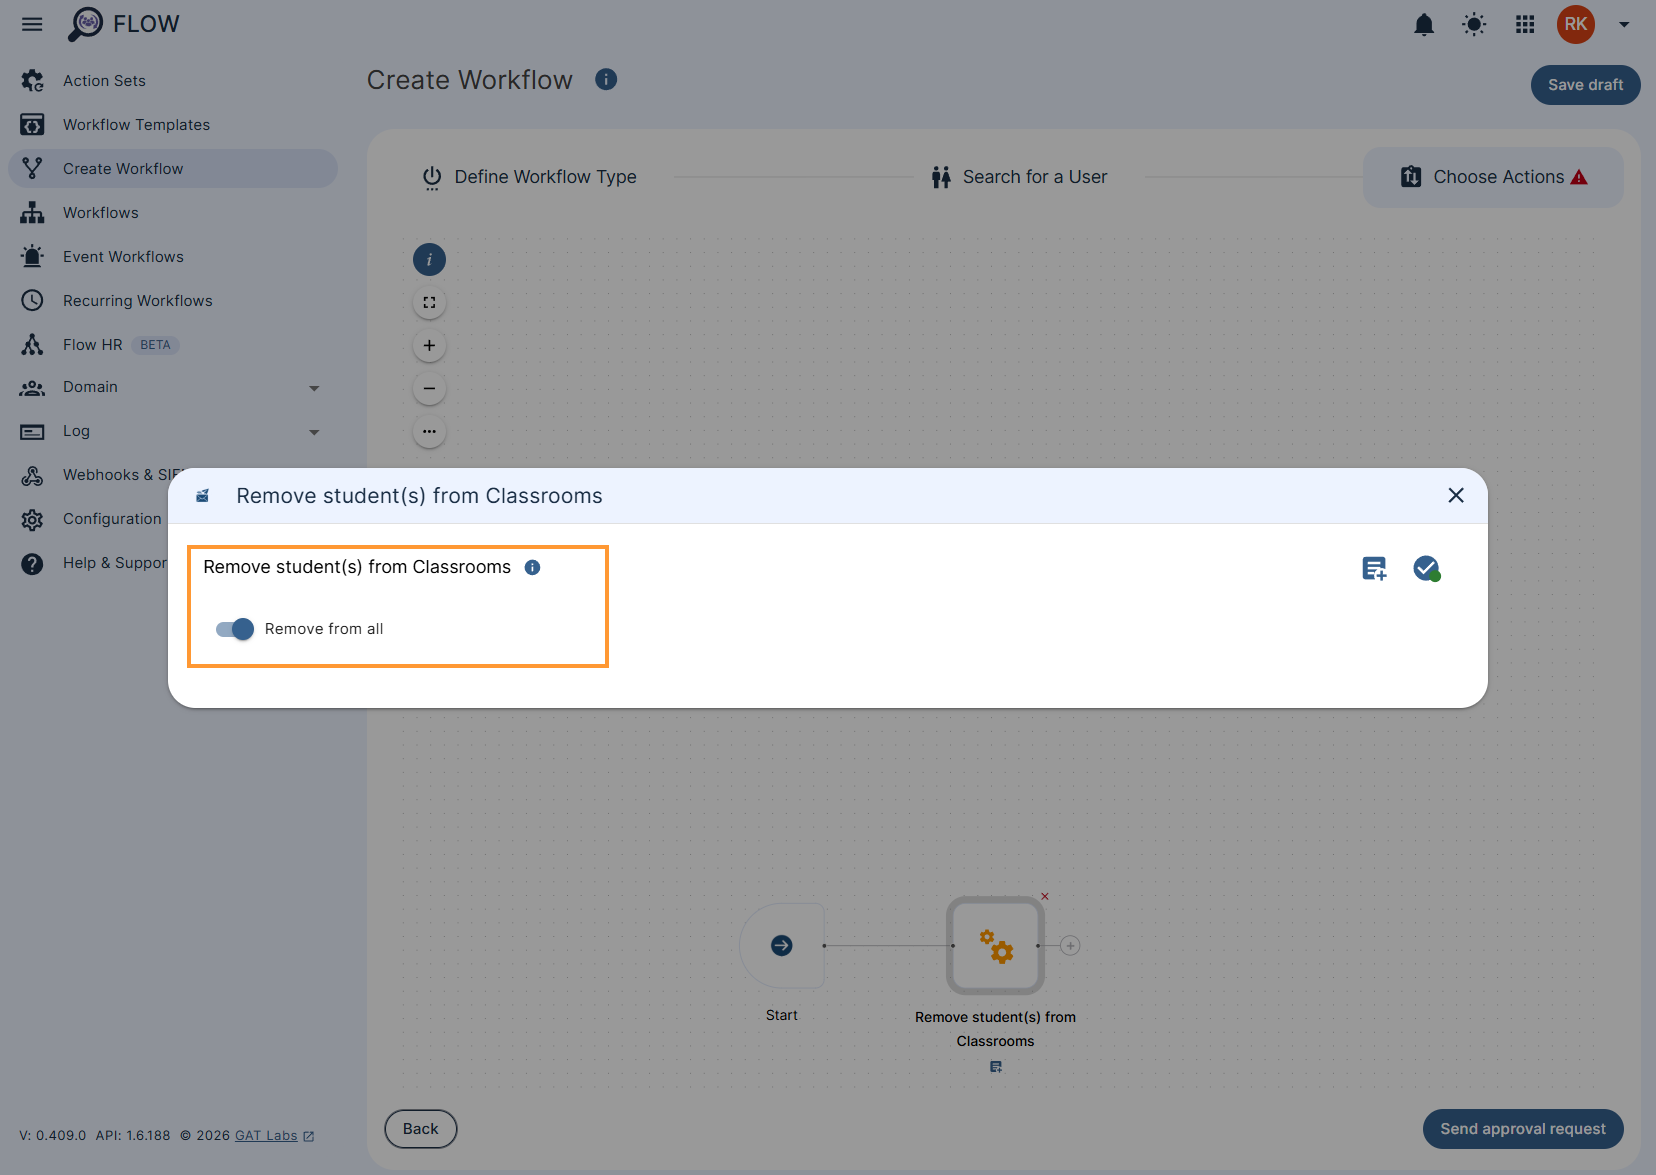Expand the Domain sidebar section
1656x1175 pixels.
tap(314, 388)
